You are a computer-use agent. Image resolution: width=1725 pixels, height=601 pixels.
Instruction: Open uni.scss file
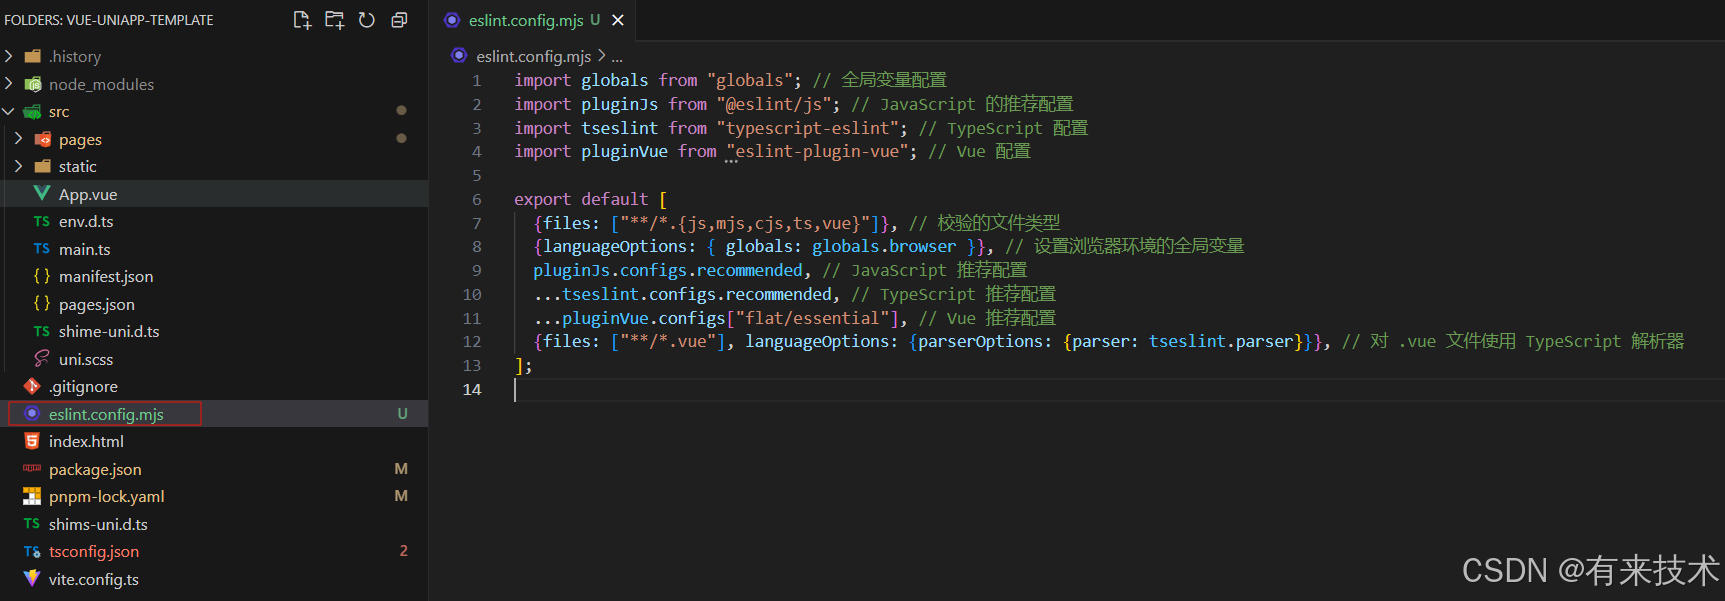[x=86, y=359]
